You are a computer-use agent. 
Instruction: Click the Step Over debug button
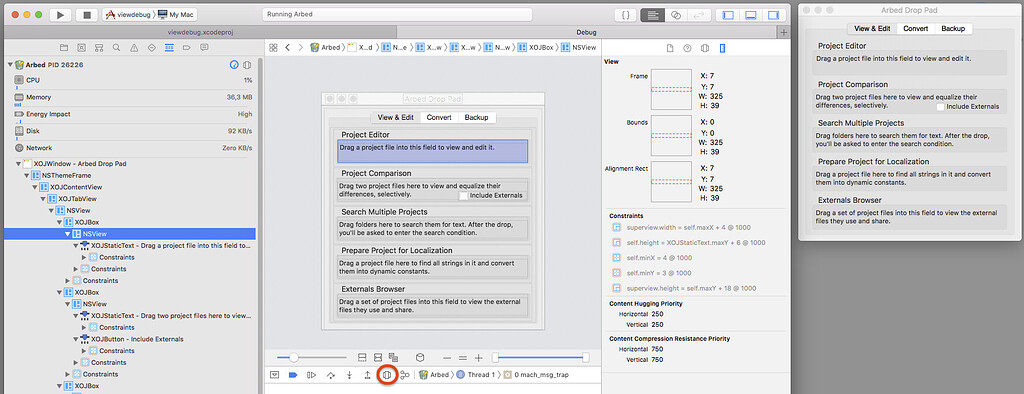coord(330,375)
